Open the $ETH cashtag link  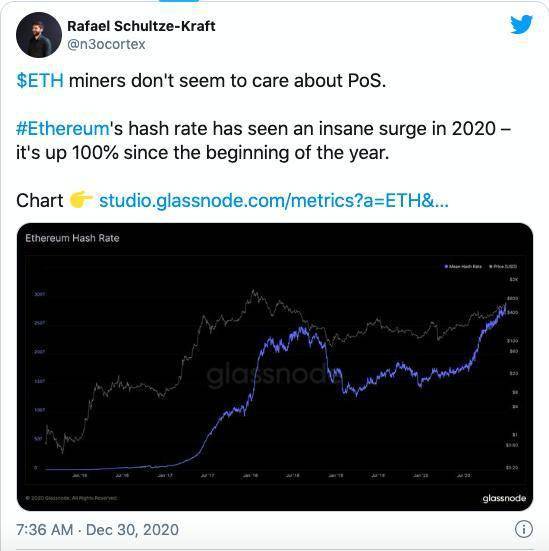(40, 80)
